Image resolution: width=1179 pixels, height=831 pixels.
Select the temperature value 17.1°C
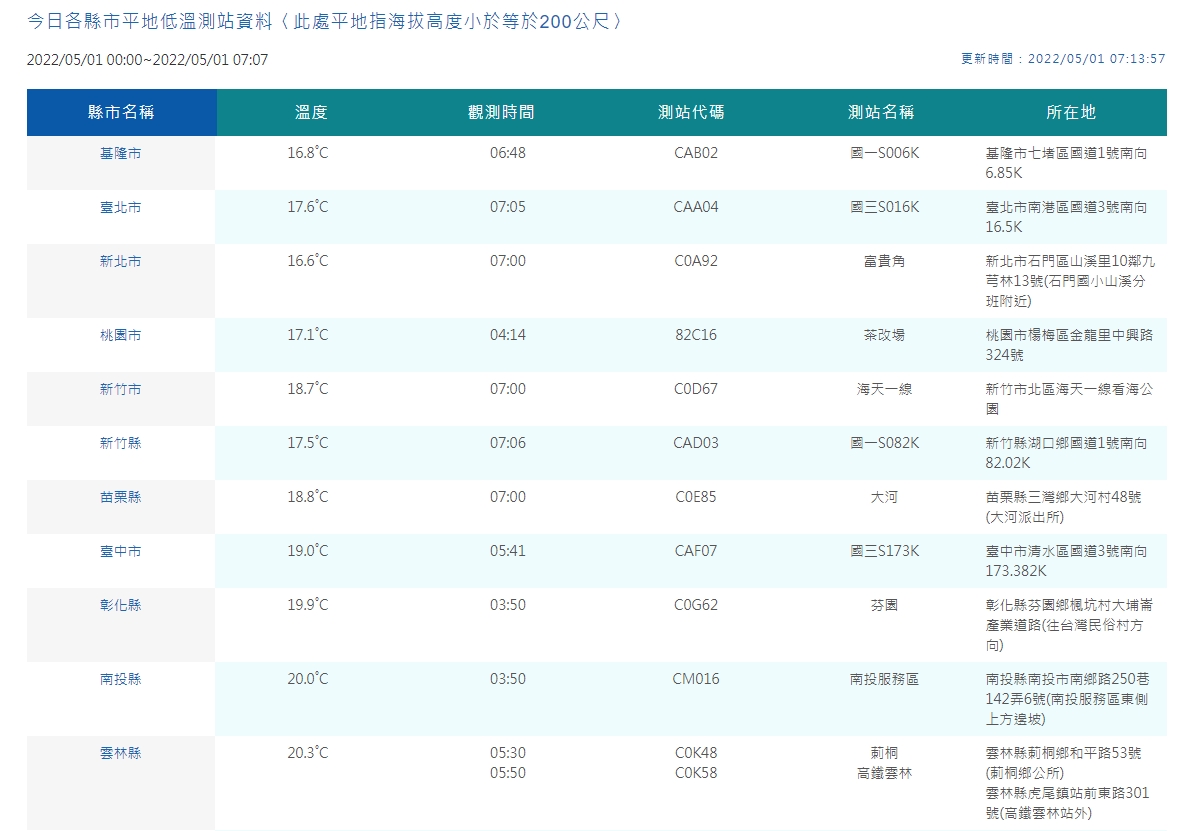point(308,335)
